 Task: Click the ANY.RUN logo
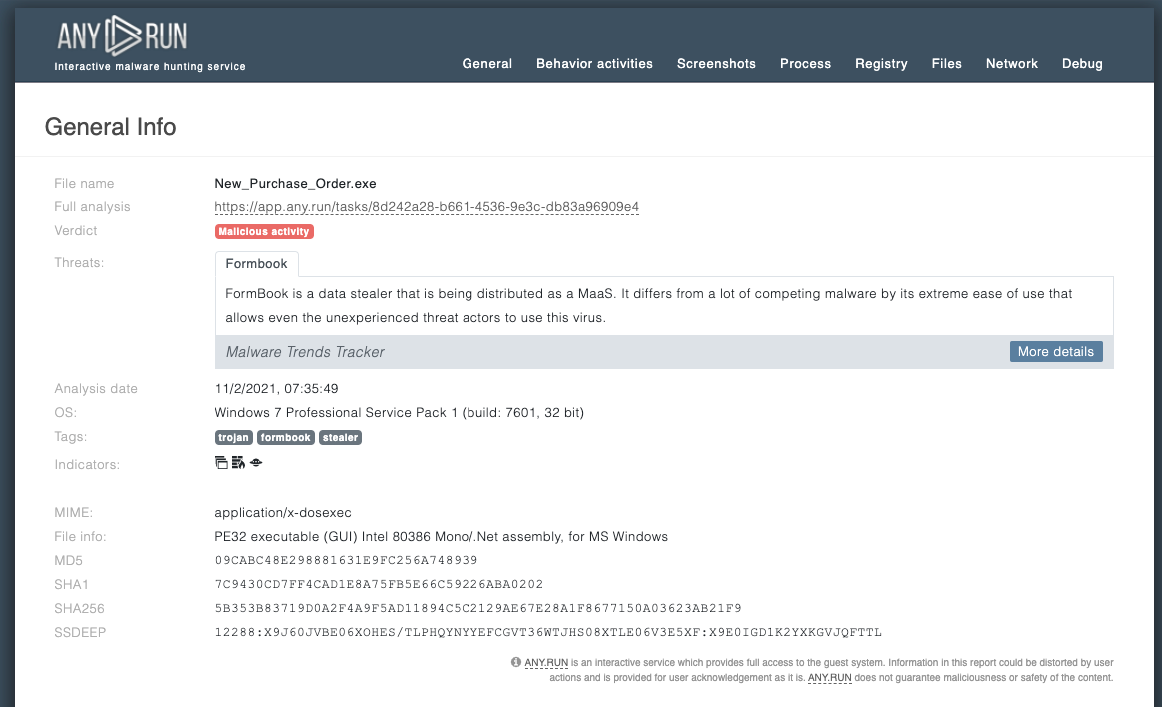click(x=122, y=36)
